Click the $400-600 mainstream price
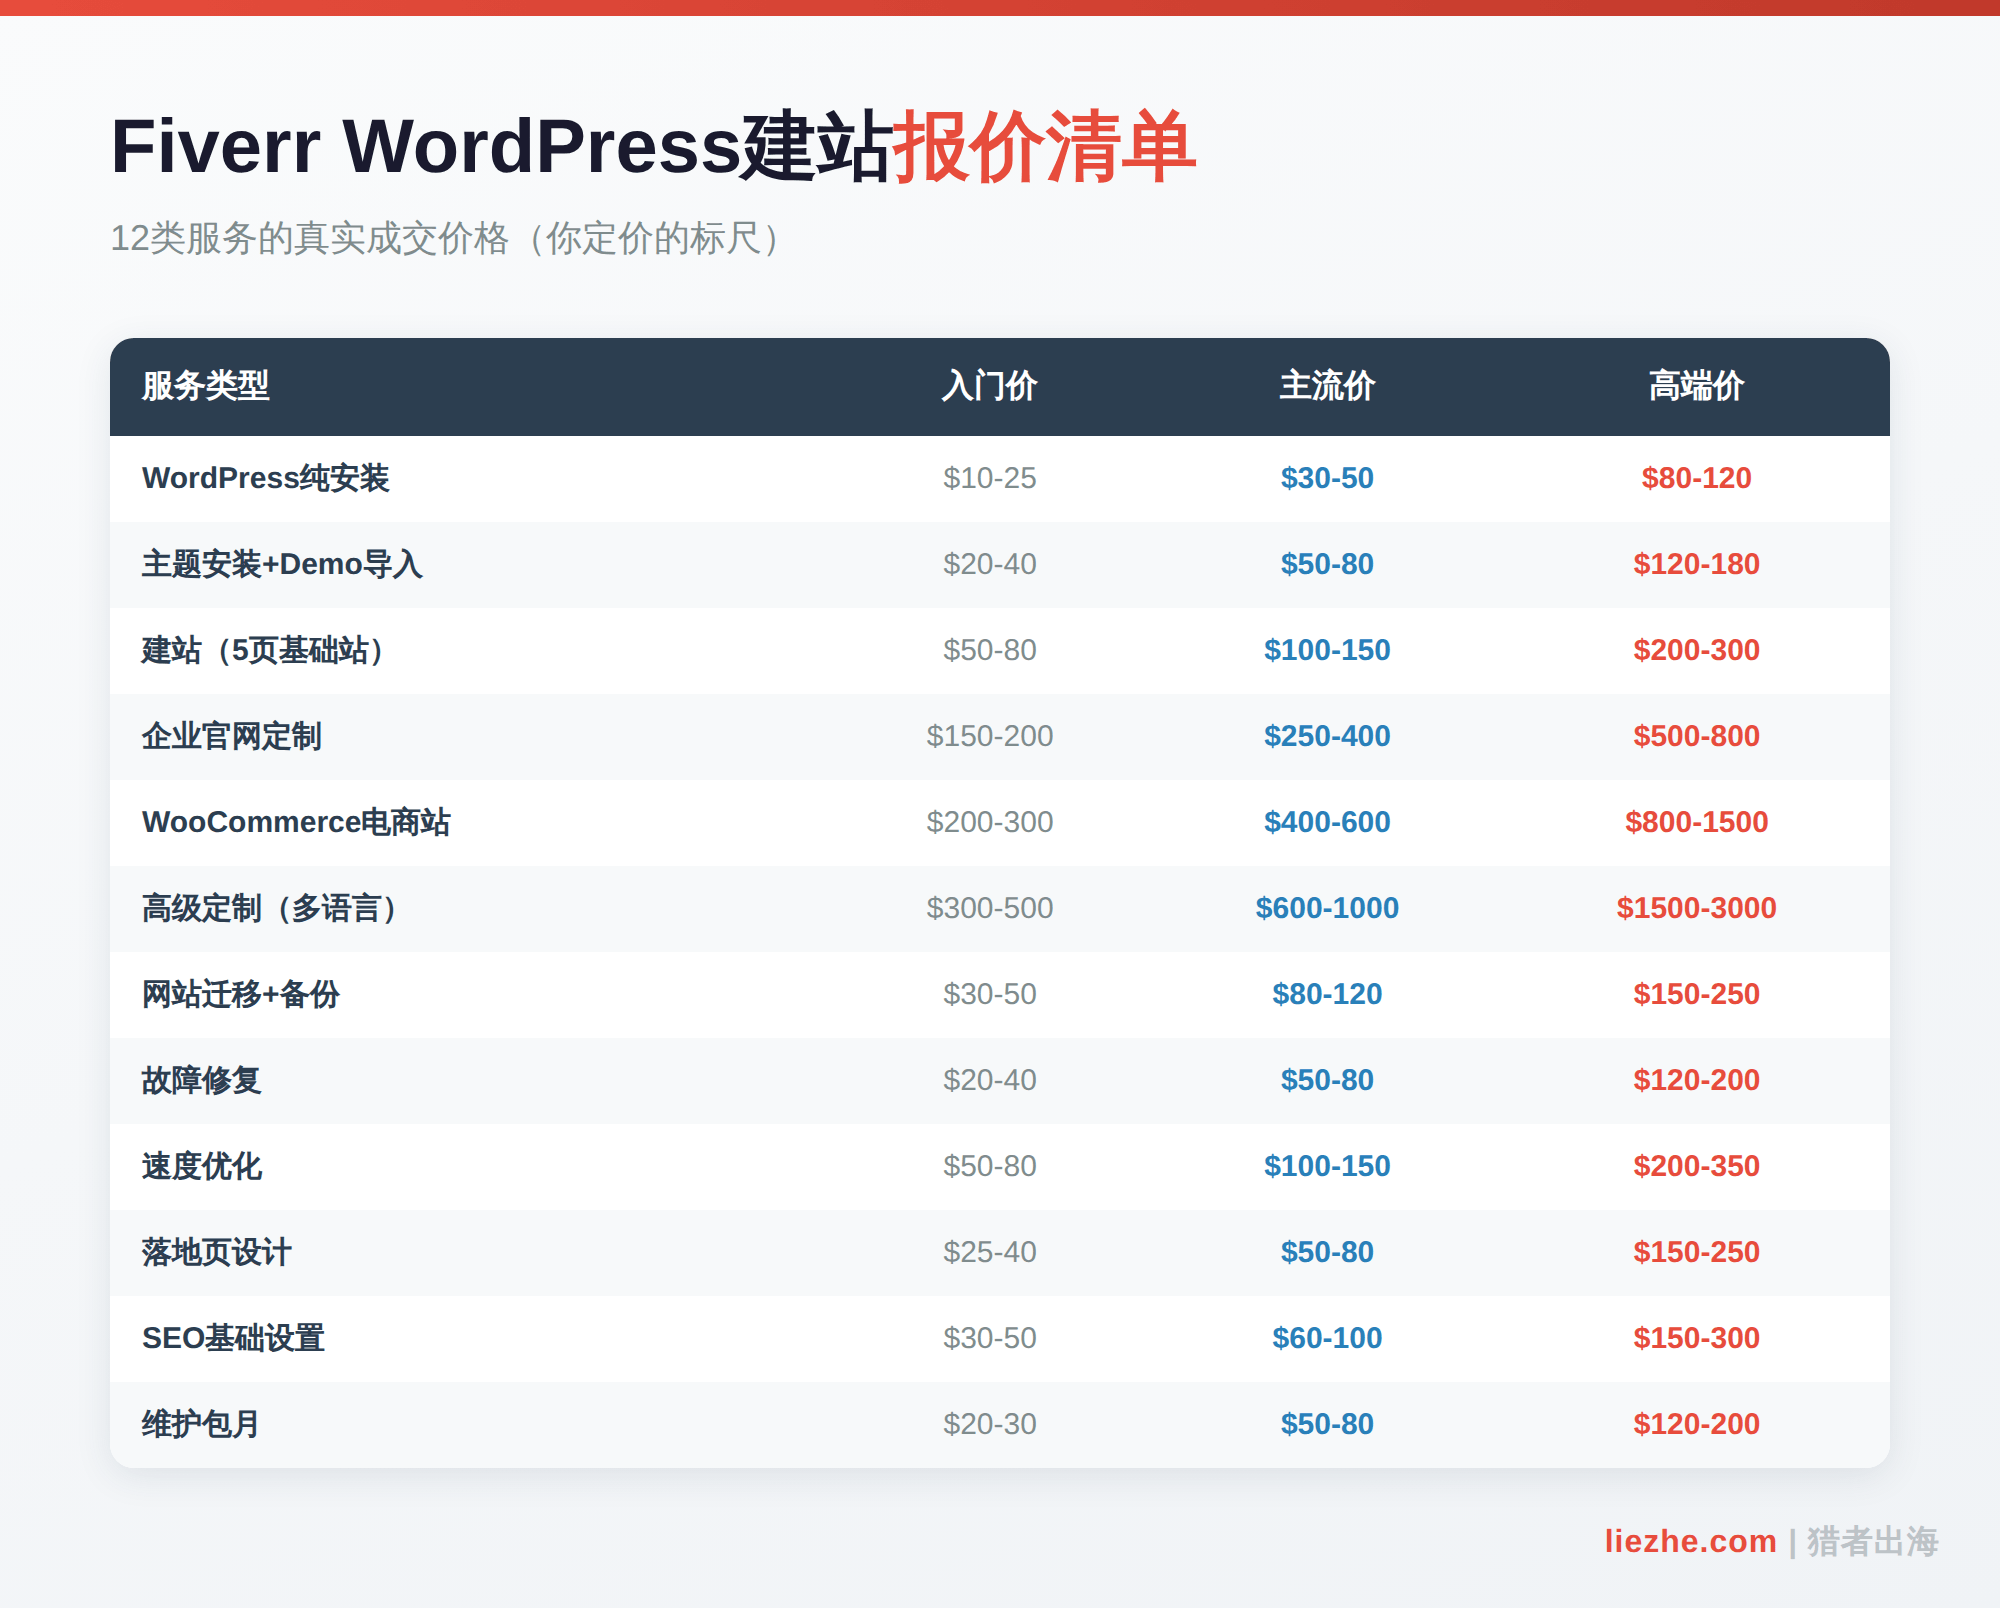Screen dimensions: 2000x1610 click(1327, 822)
